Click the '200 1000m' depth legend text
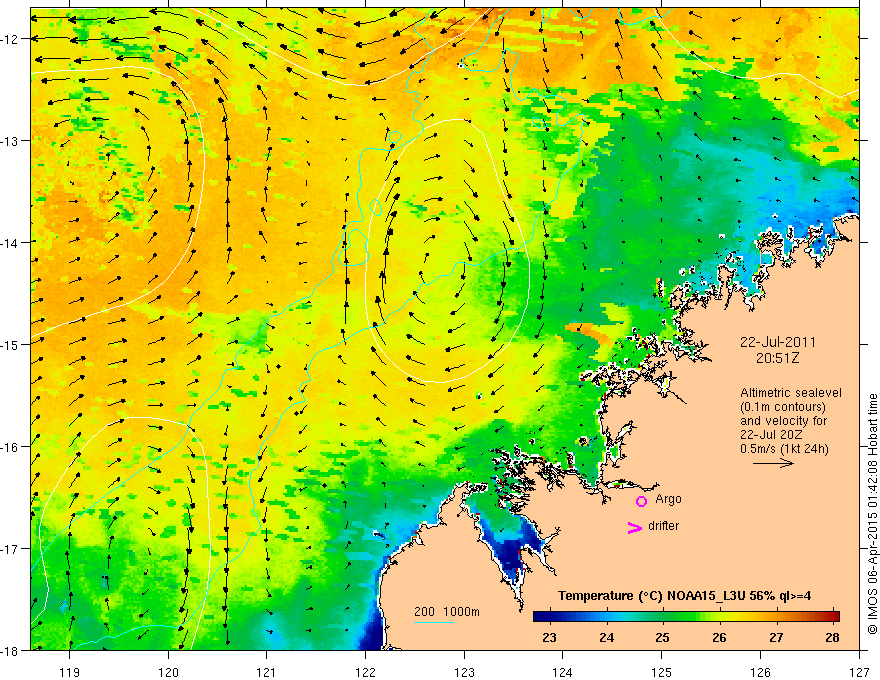Screen dimensions: 880x680 (447, 612)
